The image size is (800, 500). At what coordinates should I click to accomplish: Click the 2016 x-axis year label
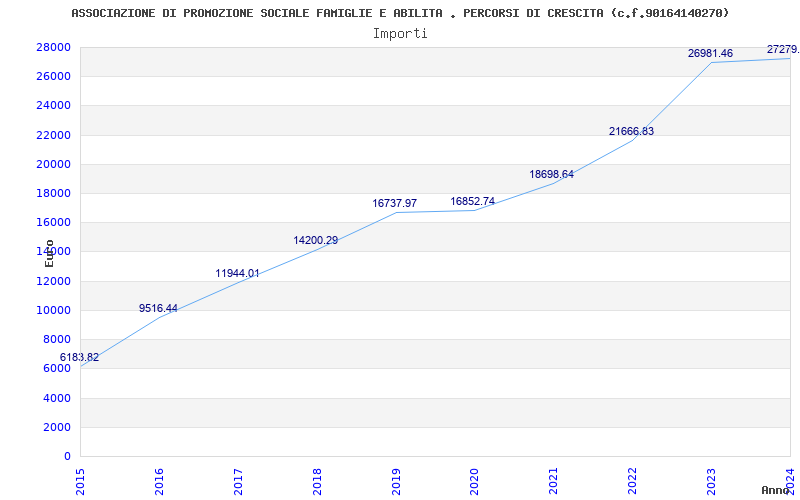click(159, 482)
